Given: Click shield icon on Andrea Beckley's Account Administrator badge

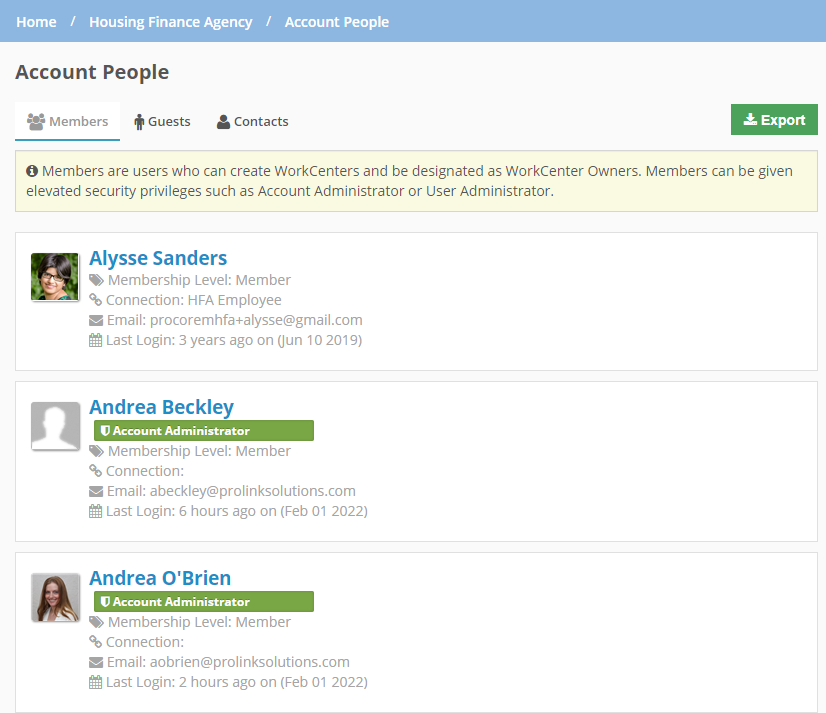Looking at the screenshot, I should pyautogui.click(x=105, y=431).
